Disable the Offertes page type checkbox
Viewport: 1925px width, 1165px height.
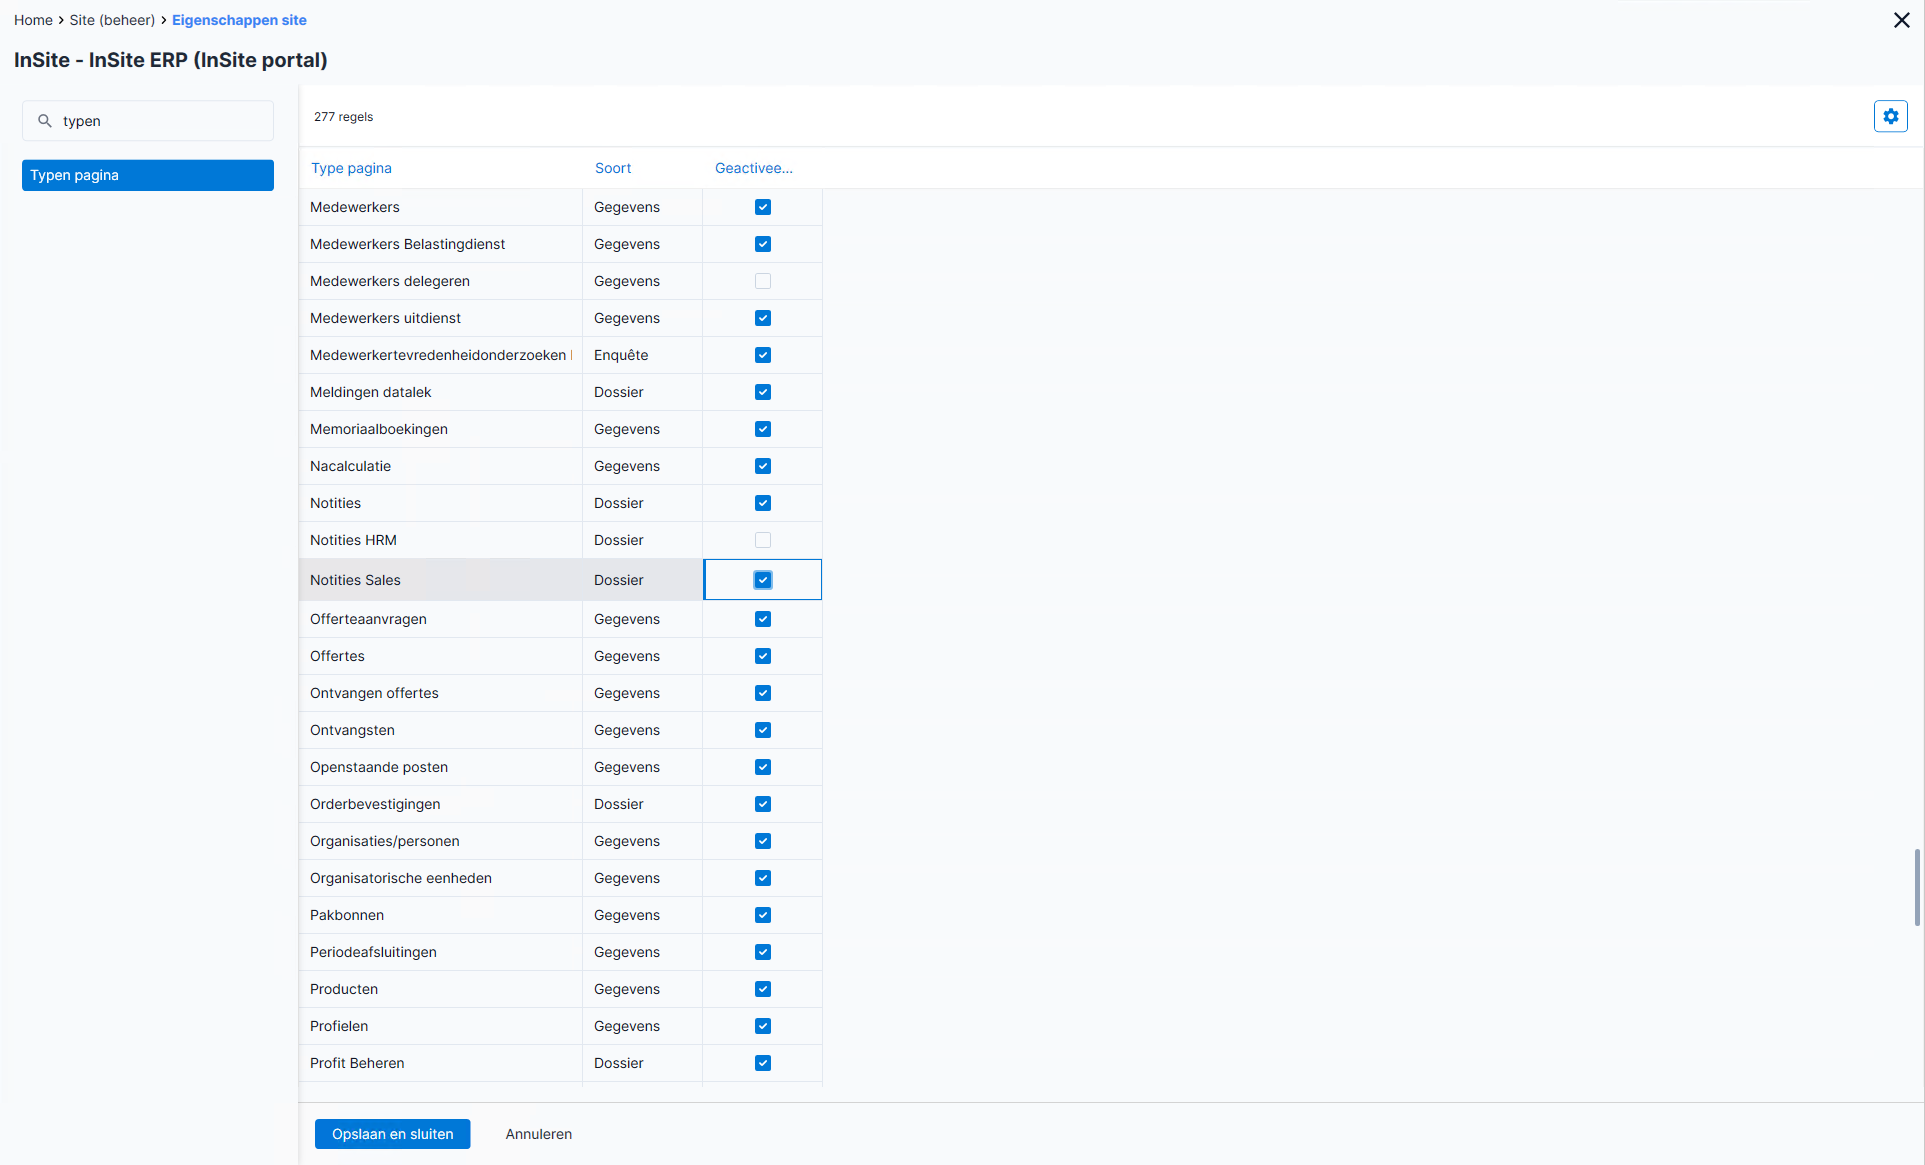point(763,656)
